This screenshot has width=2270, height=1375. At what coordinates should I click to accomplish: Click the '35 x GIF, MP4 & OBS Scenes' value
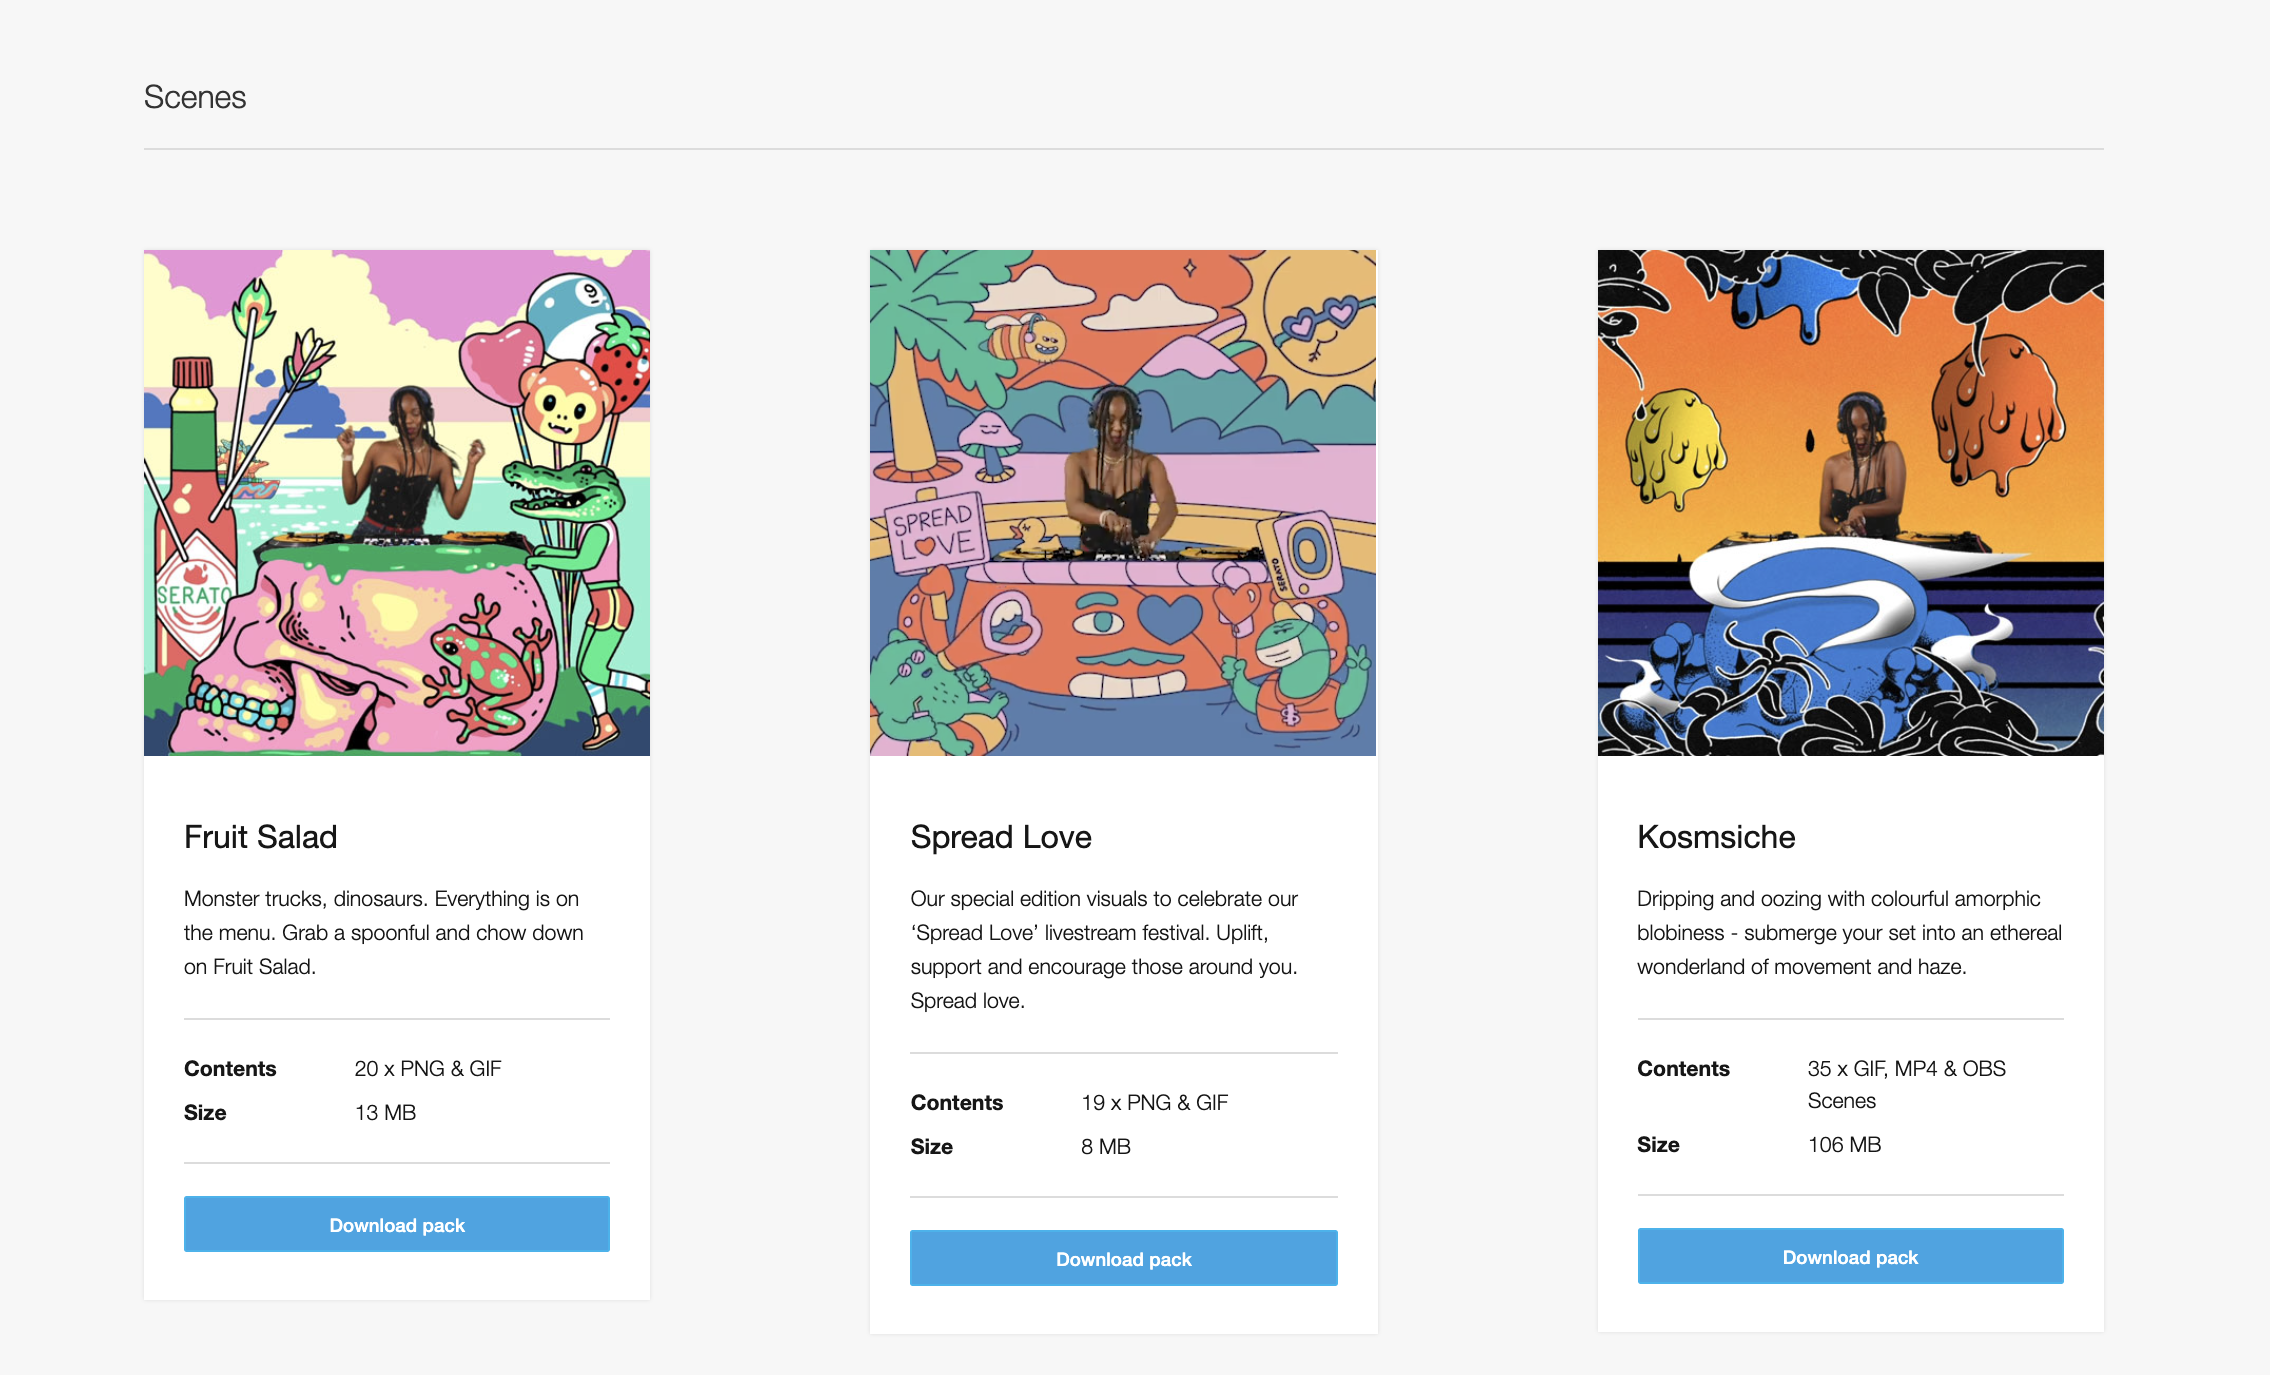(1907, 1085)
